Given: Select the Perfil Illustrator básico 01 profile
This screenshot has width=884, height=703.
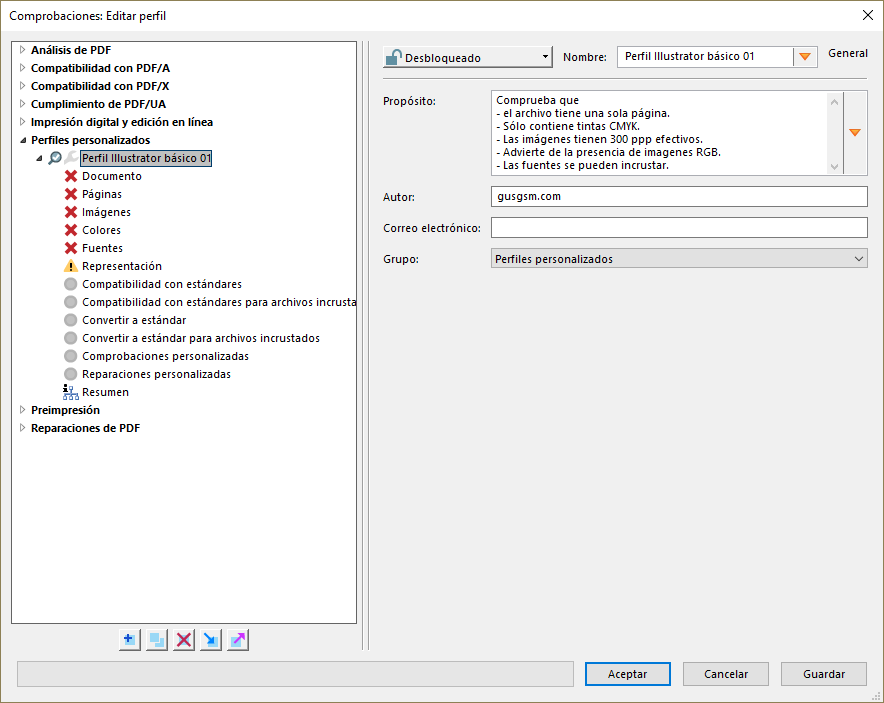Looking at the screenshot, I should 146,158.
